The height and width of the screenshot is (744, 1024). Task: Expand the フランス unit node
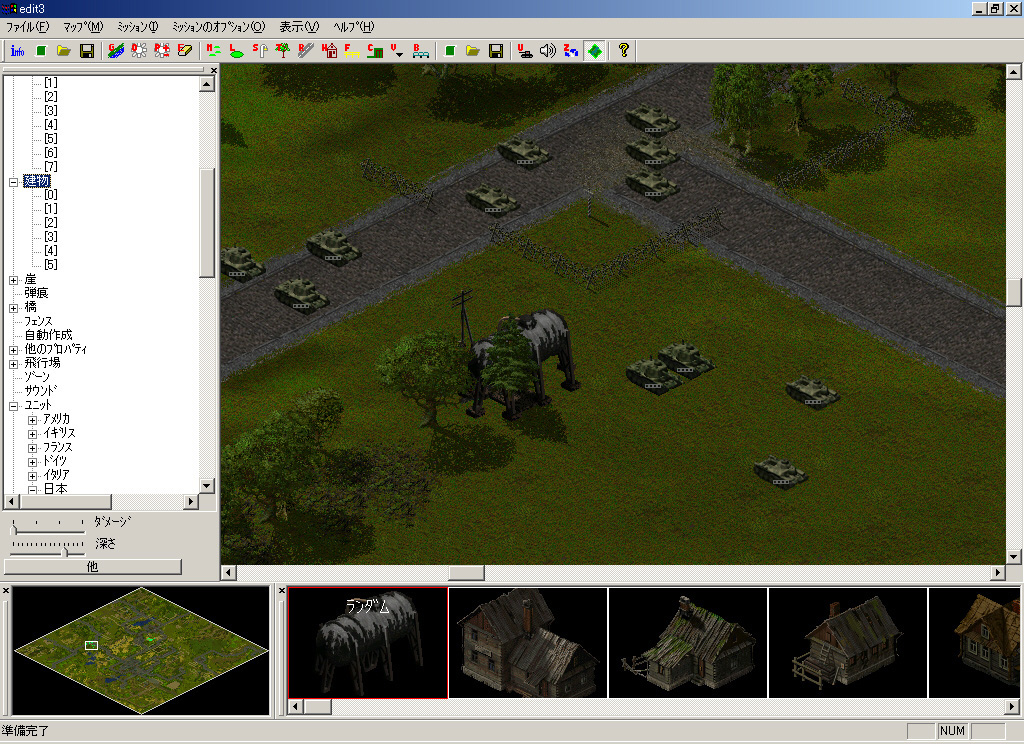tap(32, 448)
